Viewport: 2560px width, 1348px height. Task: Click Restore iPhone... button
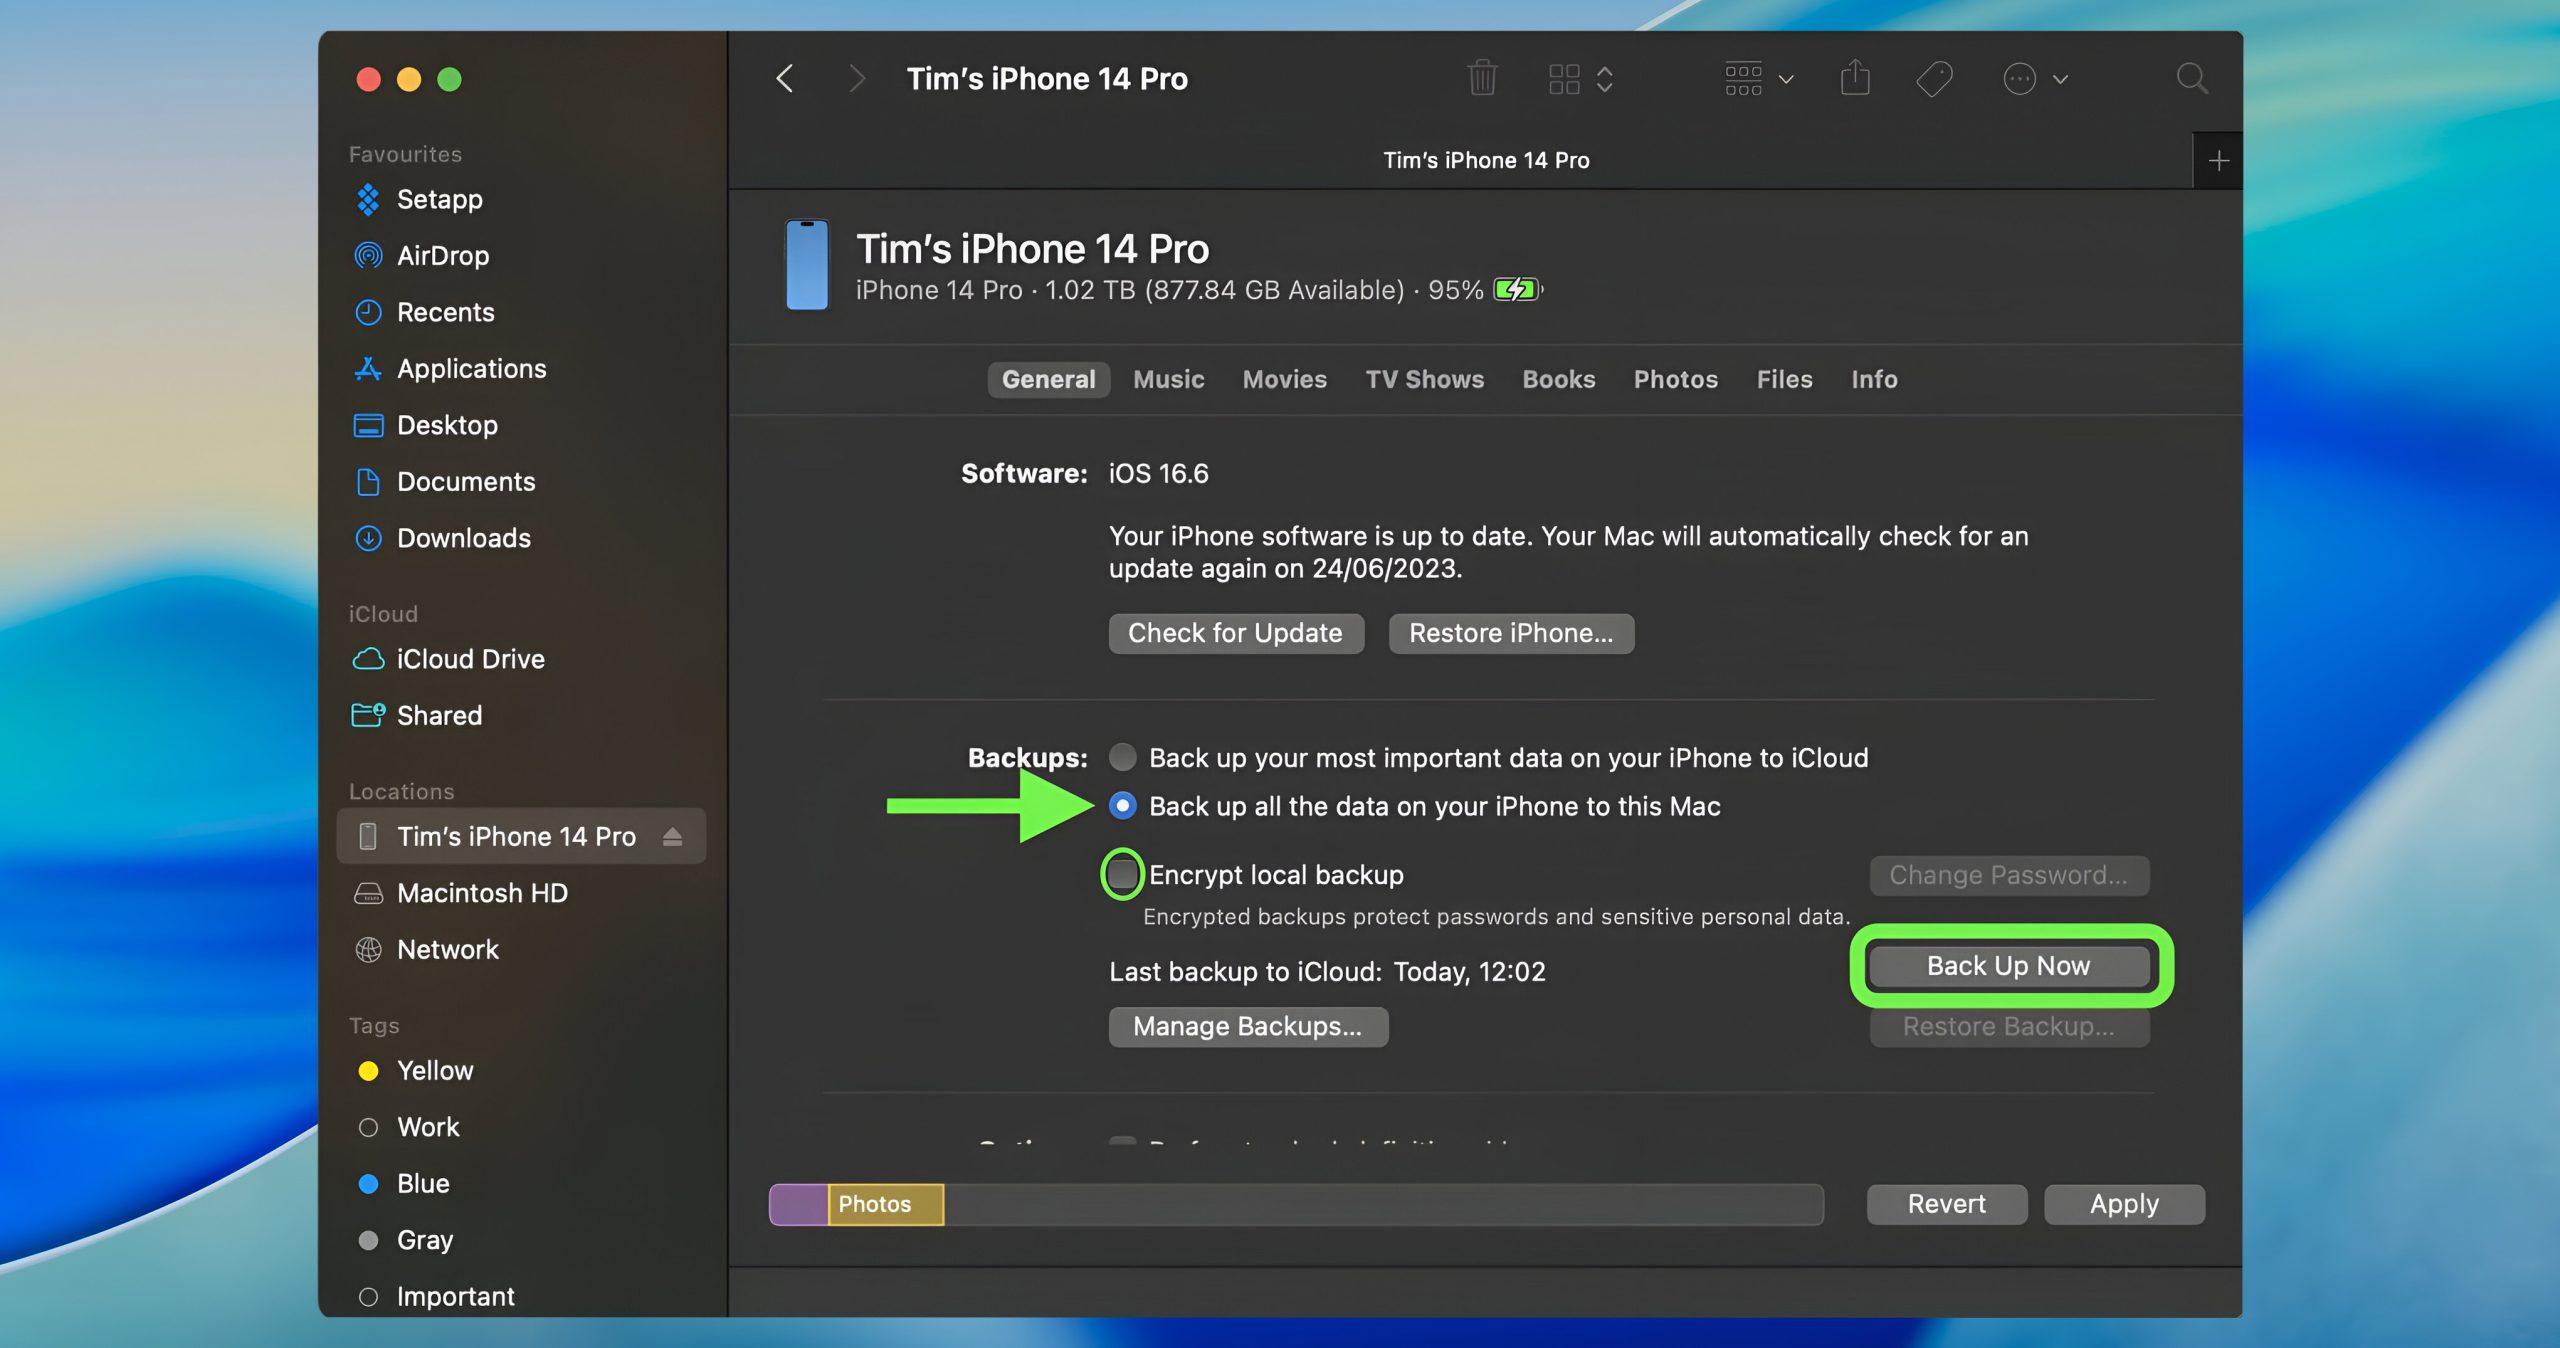[x=1511, y=633]
